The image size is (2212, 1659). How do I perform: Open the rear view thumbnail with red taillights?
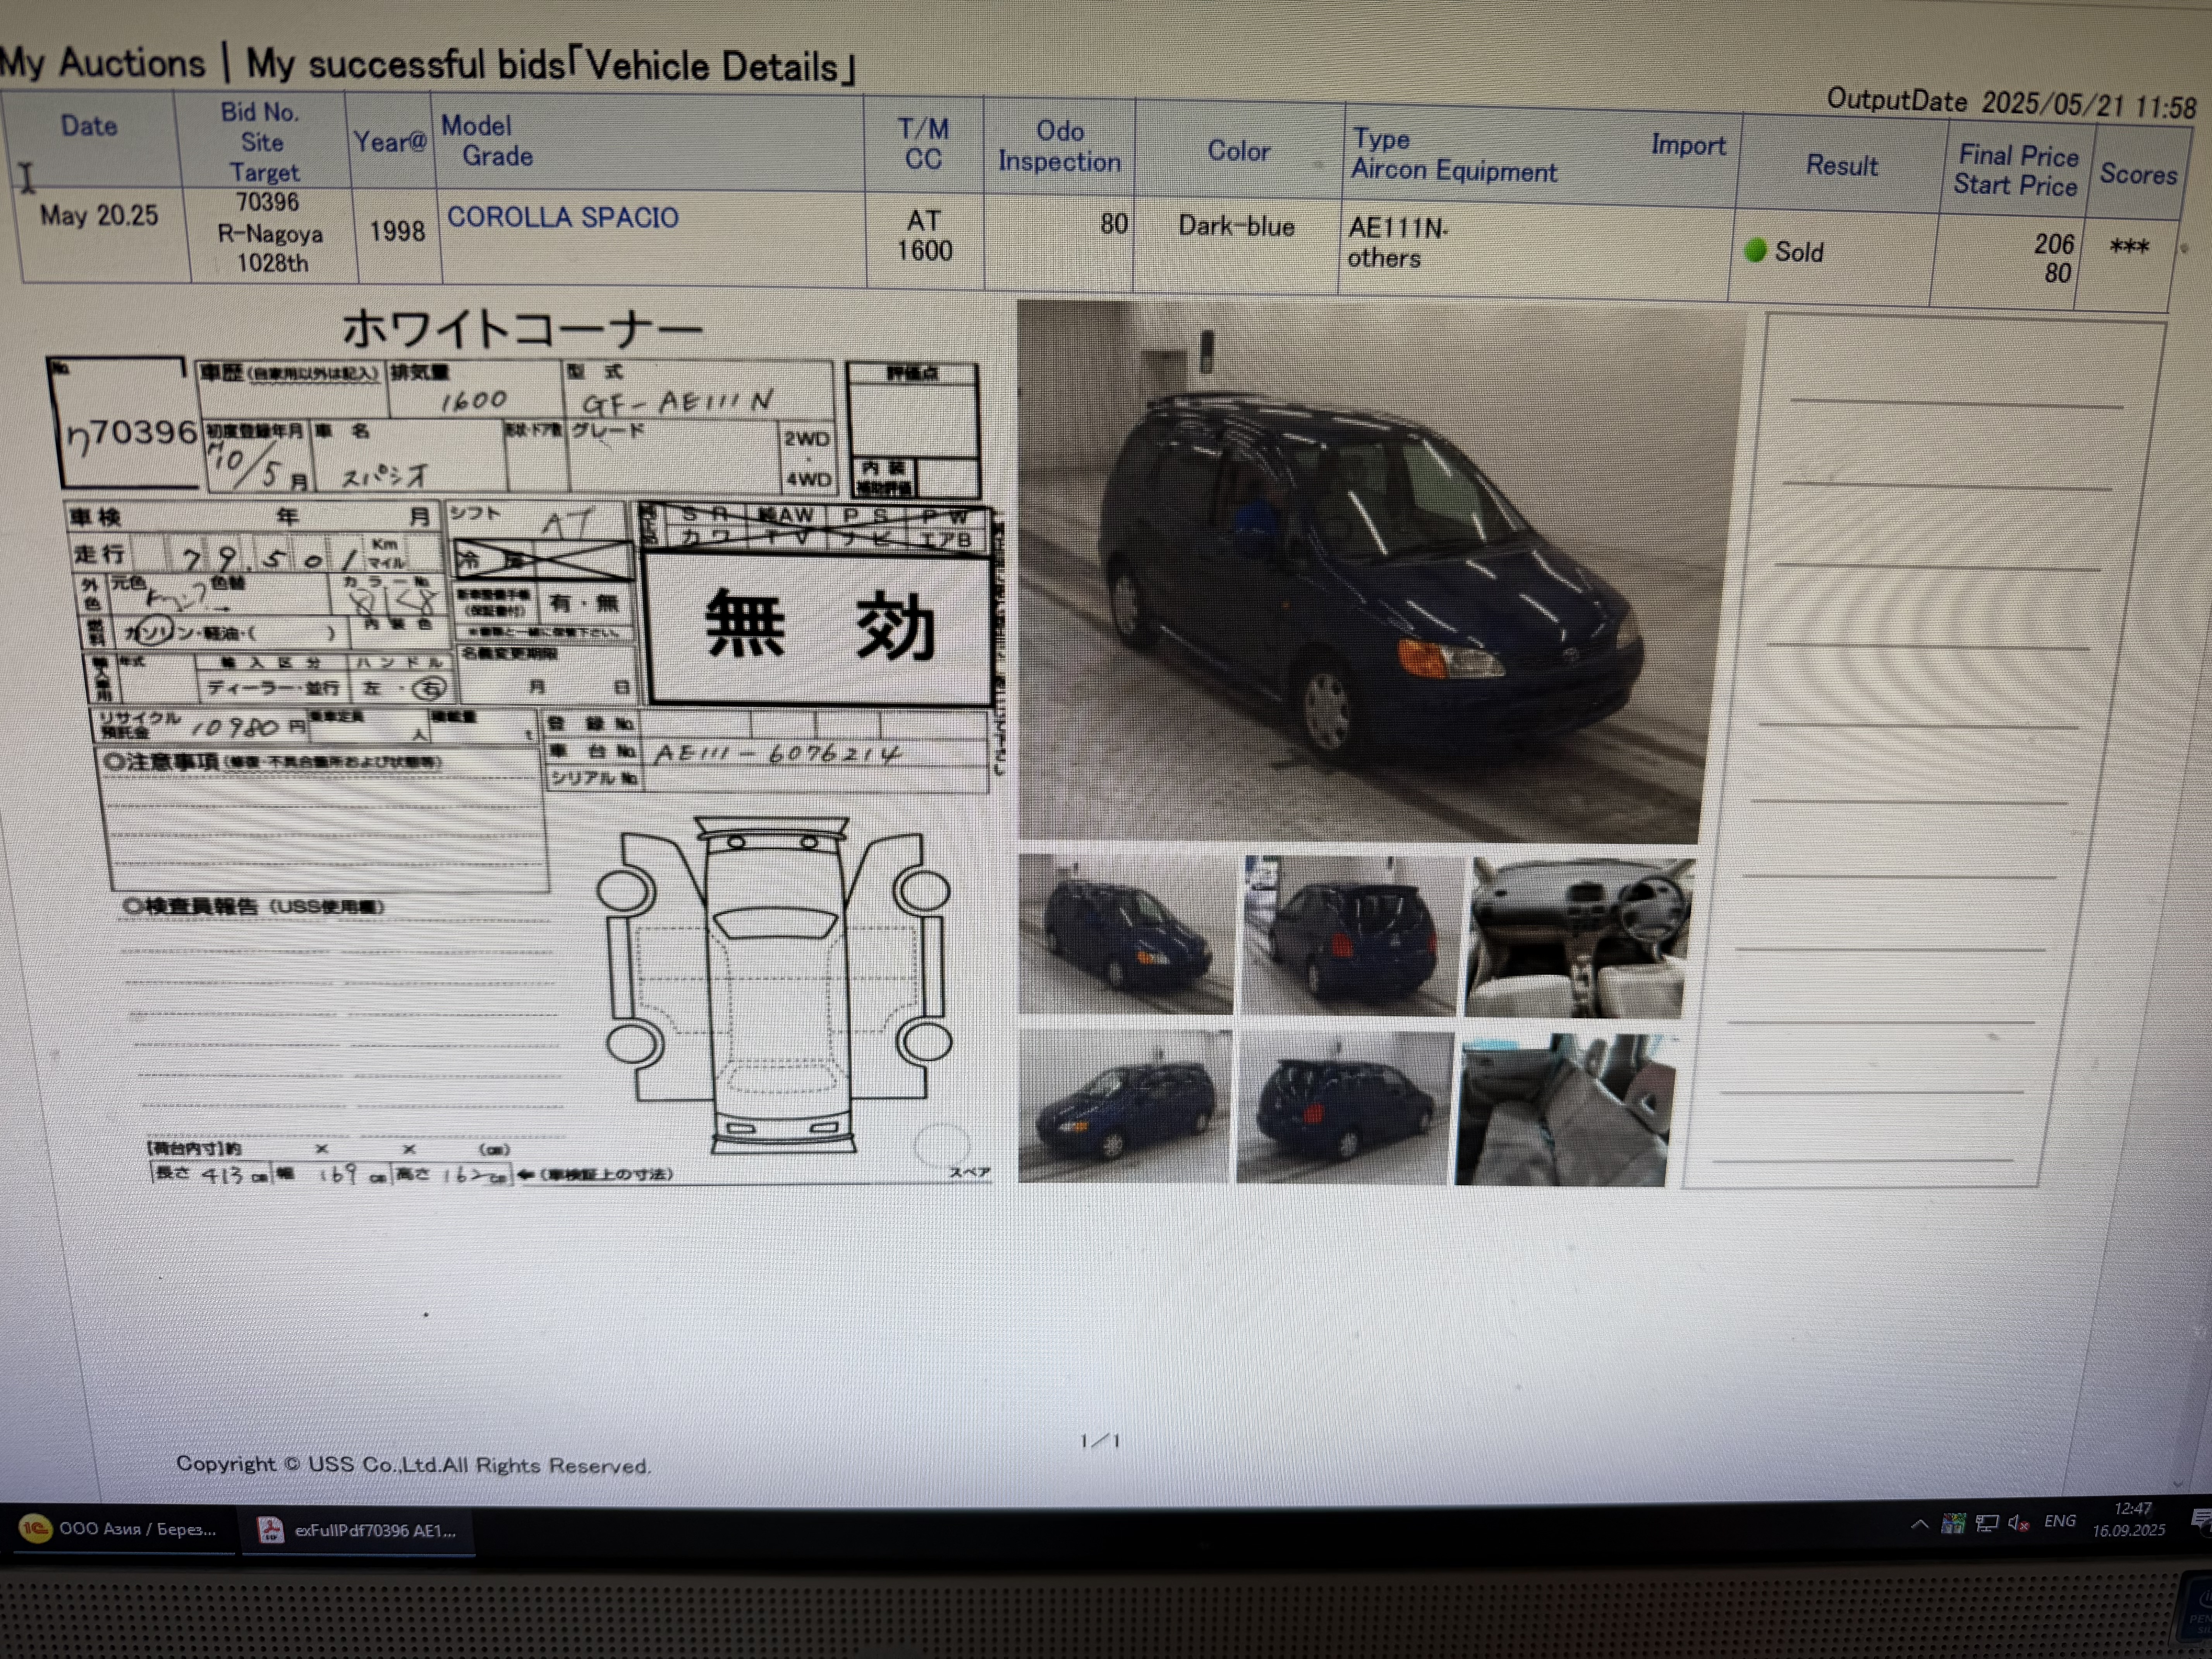point(1349,936)
